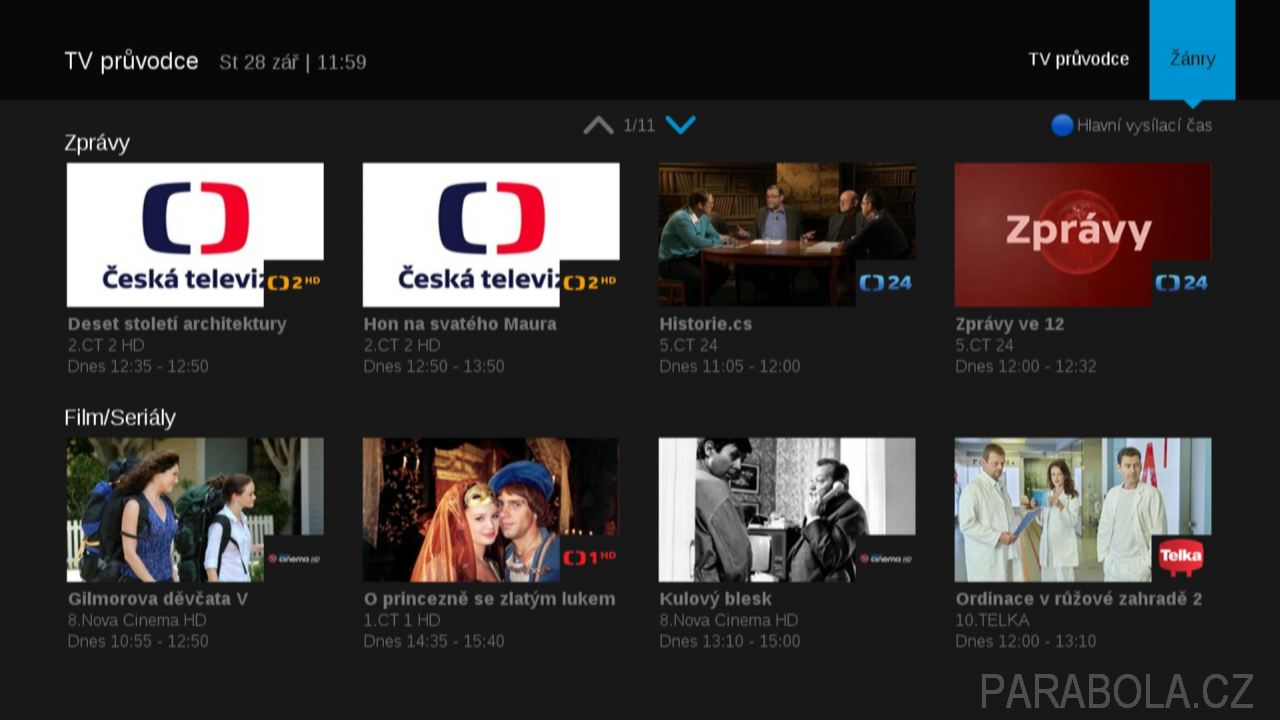The image size is (1280, 720).
Task: Click title text Historie.cs
Action: tap(706, 324)
